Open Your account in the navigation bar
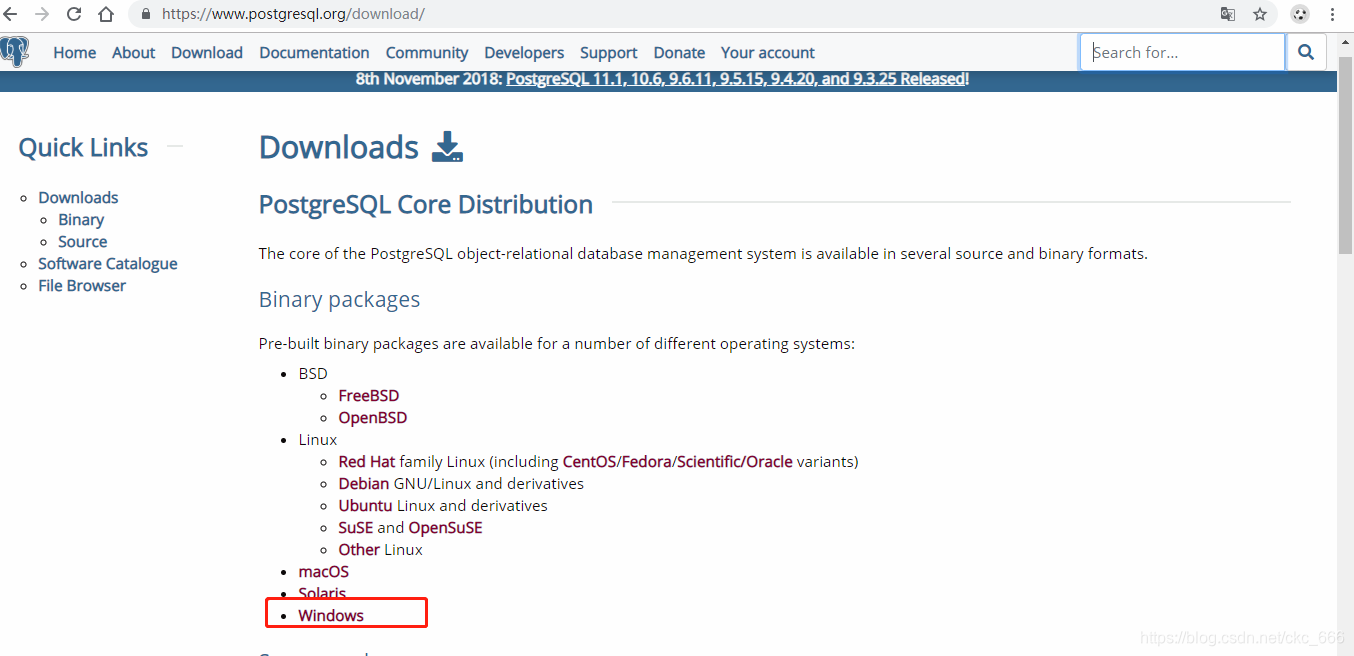This screenshot has height=656, width=1354. (x=768, y=53)
